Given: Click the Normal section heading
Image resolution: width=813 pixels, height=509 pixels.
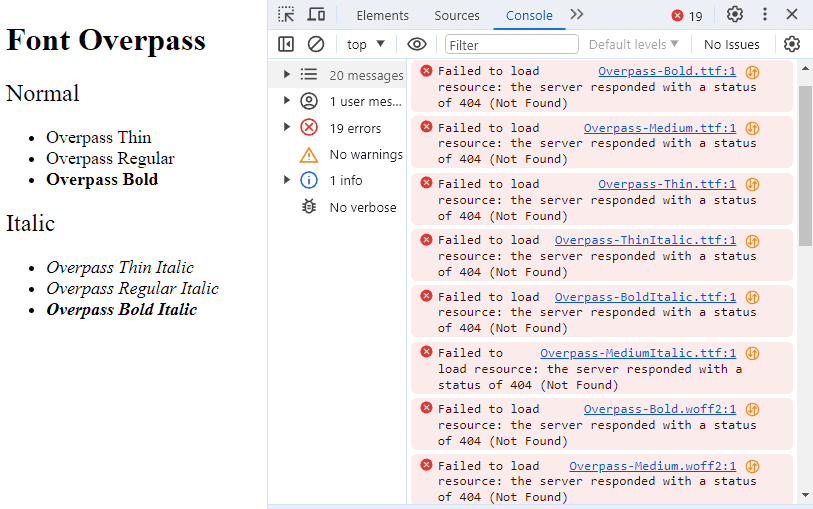Looking at the screenshot, I should [43, 93].
